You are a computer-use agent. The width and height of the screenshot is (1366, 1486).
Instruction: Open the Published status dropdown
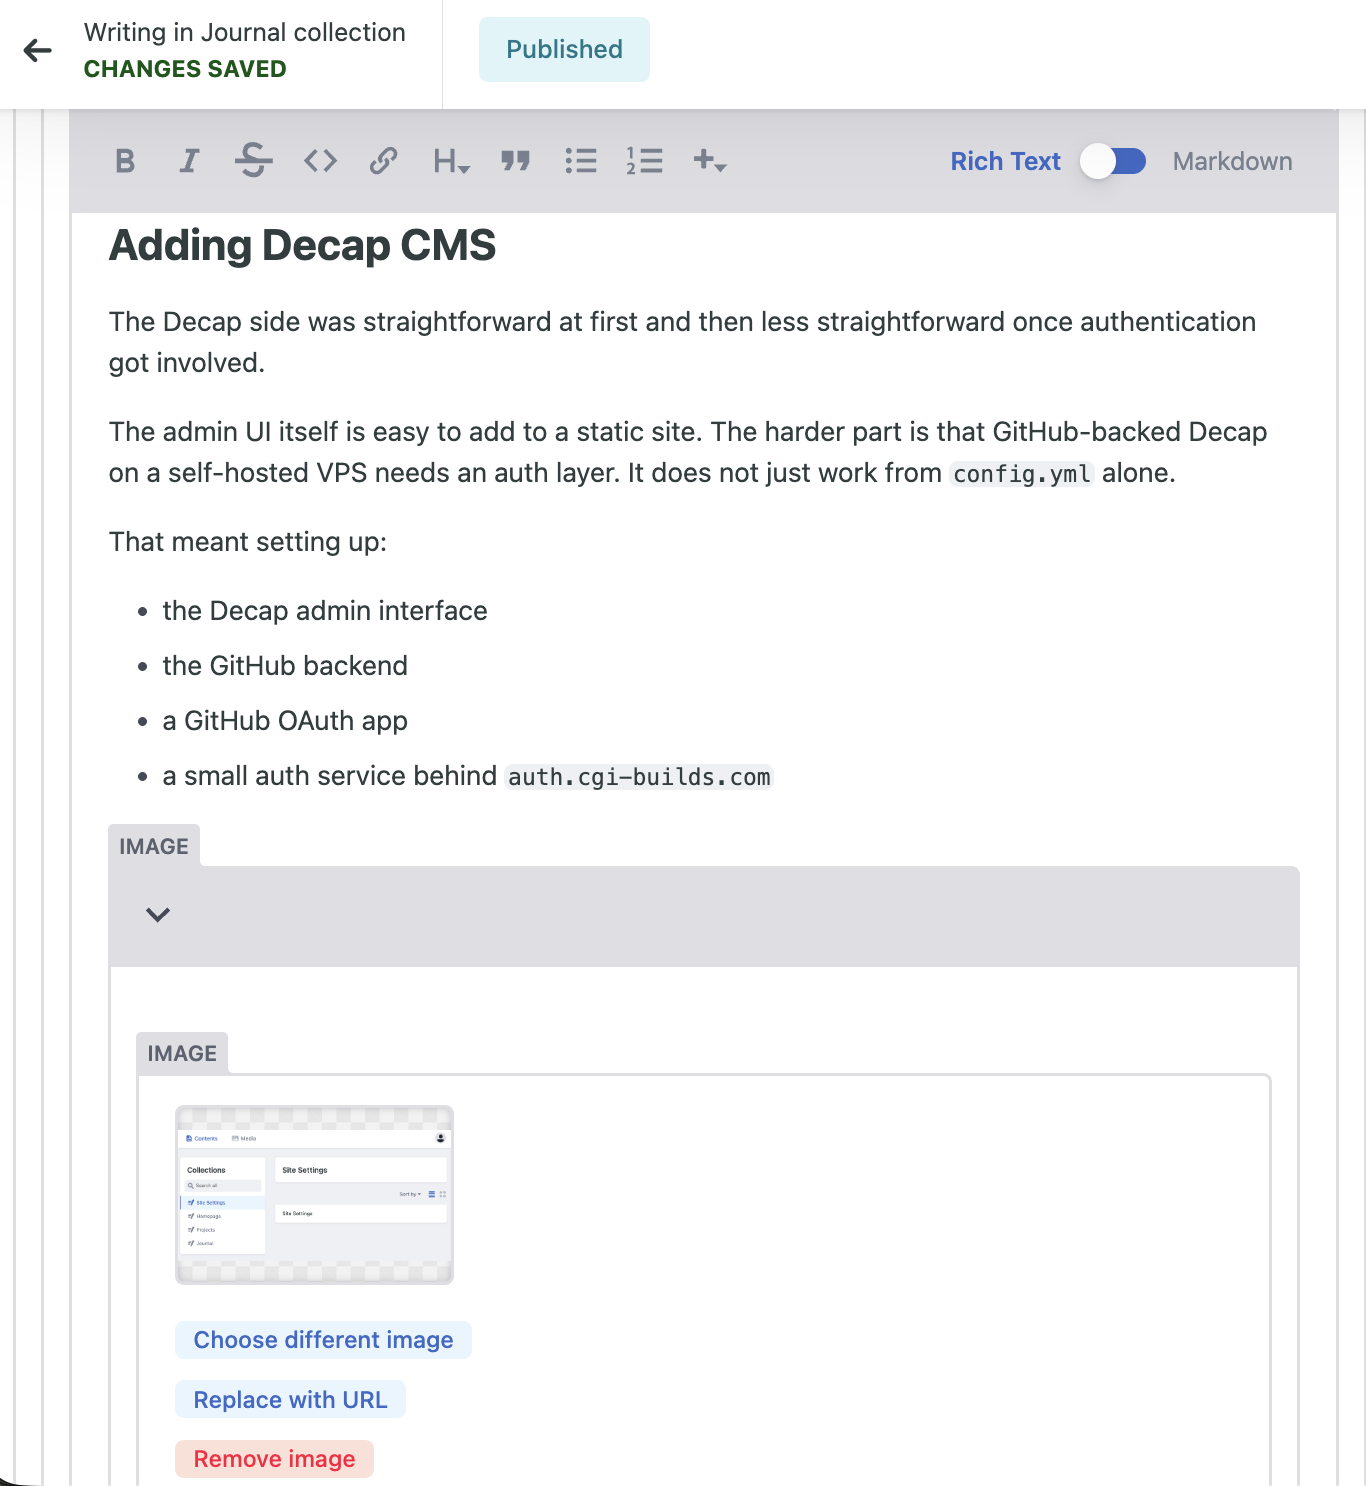(564, 50)
